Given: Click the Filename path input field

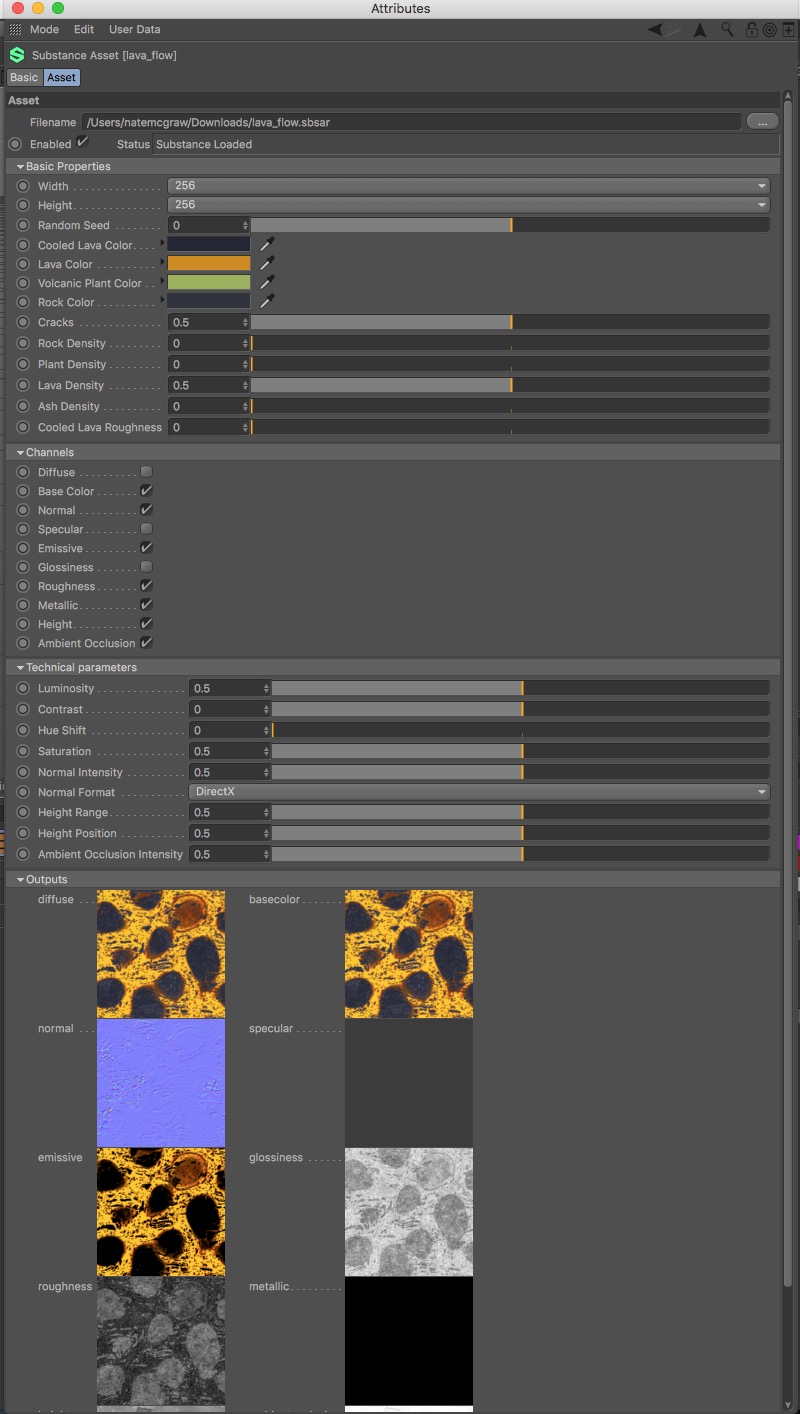Looking at the screenshot, I should point(412,122).
